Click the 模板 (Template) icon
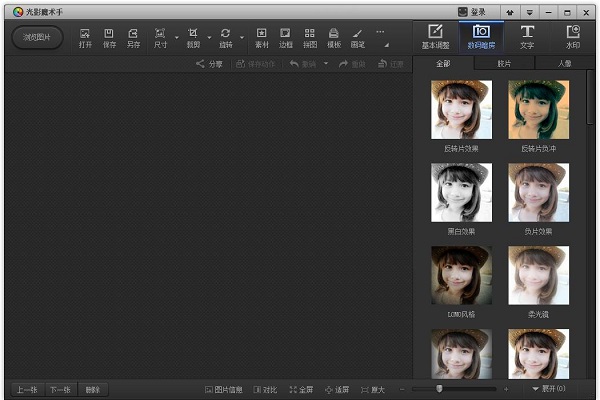600x400 pixels. click(333, 36)
